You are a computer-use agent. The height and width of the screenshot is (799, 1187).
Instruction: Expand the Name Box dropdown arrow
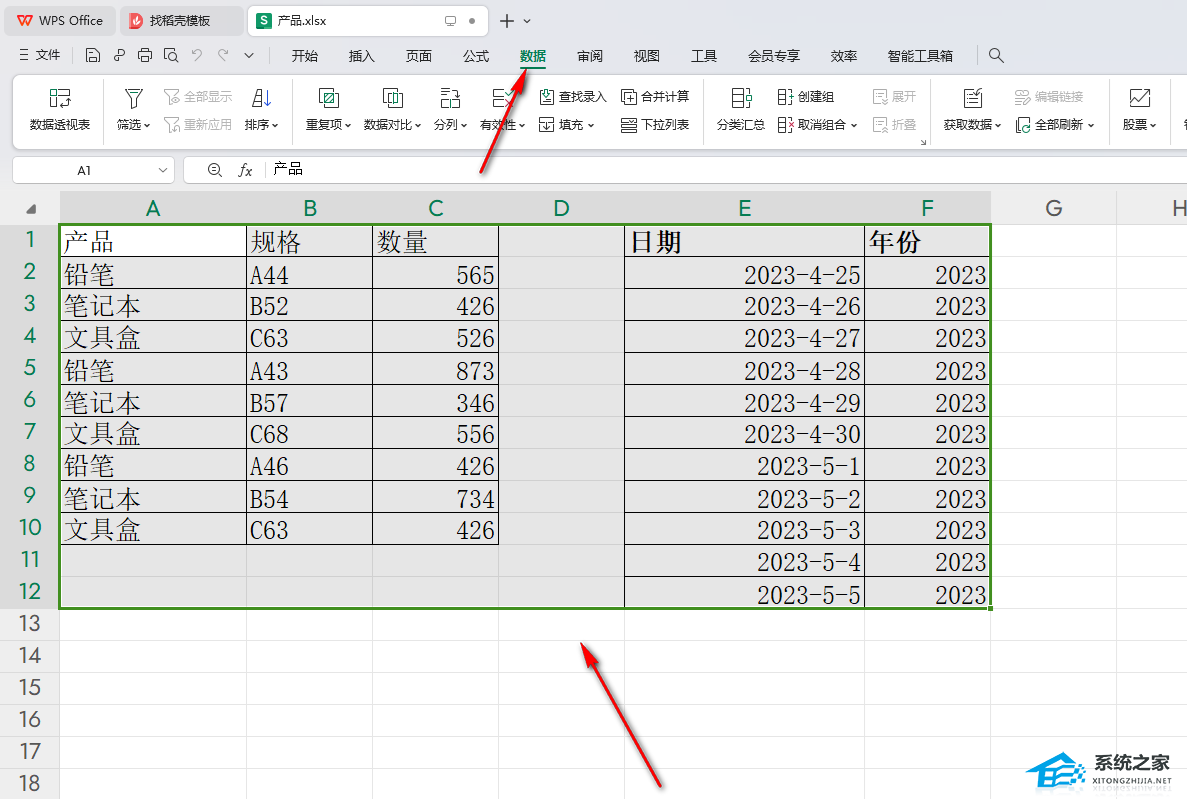[x=162, y=170]
